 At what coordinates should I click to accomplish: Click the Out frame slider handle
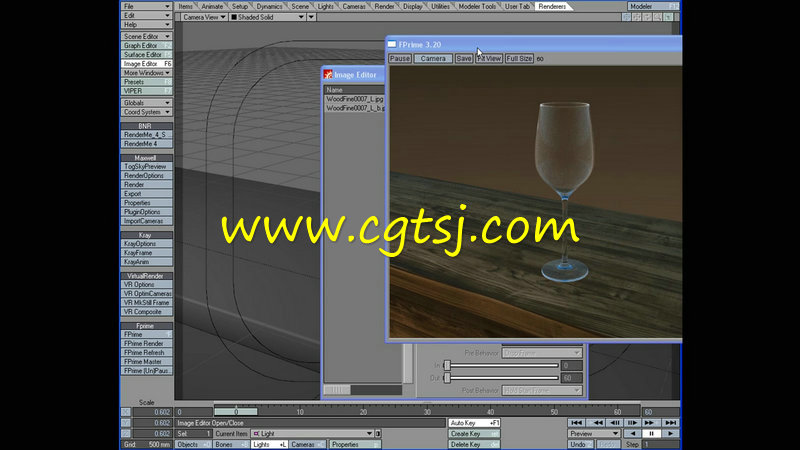pyautogui.click(x=447, y=378)
